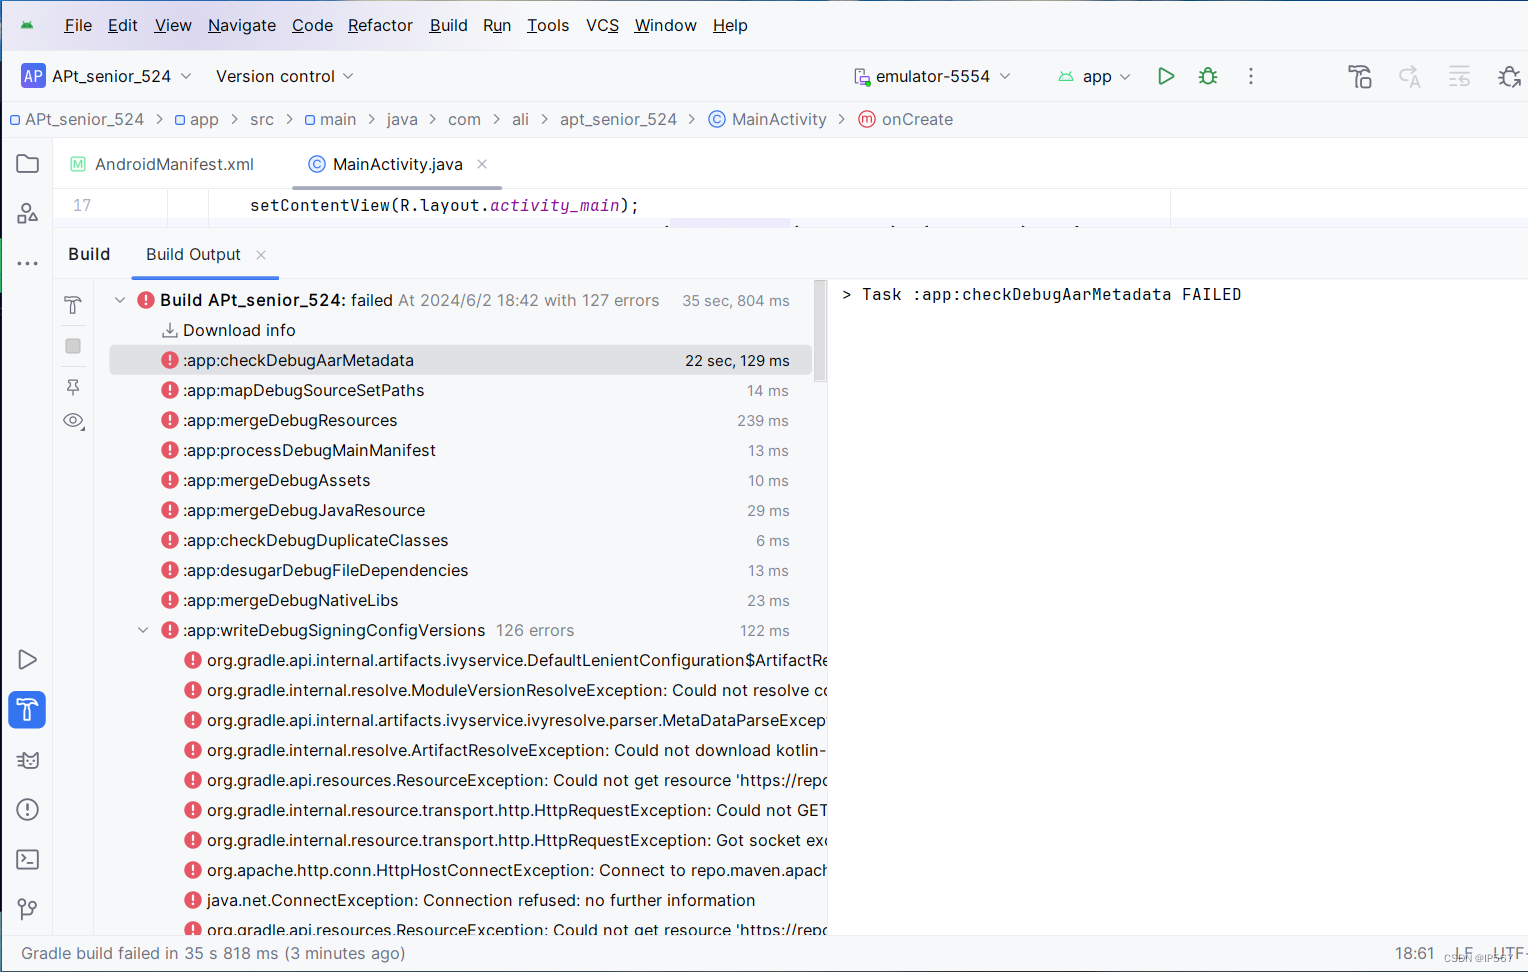The height and width of the screenshot is (972, 1528).
Task: Collapse the writeDebugSigningConfigVersions node
Action: [x=143, y=630]
